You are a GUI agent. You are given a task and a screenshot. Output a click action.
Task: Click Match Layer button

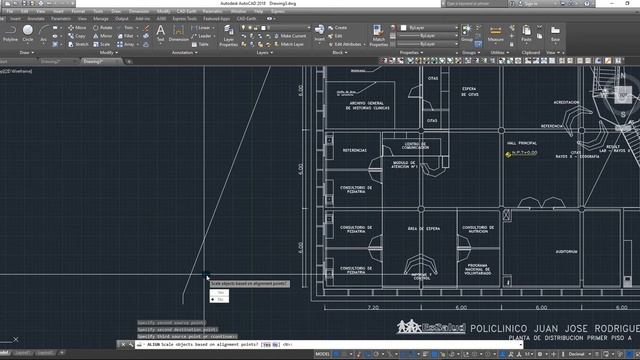[289, 44]
